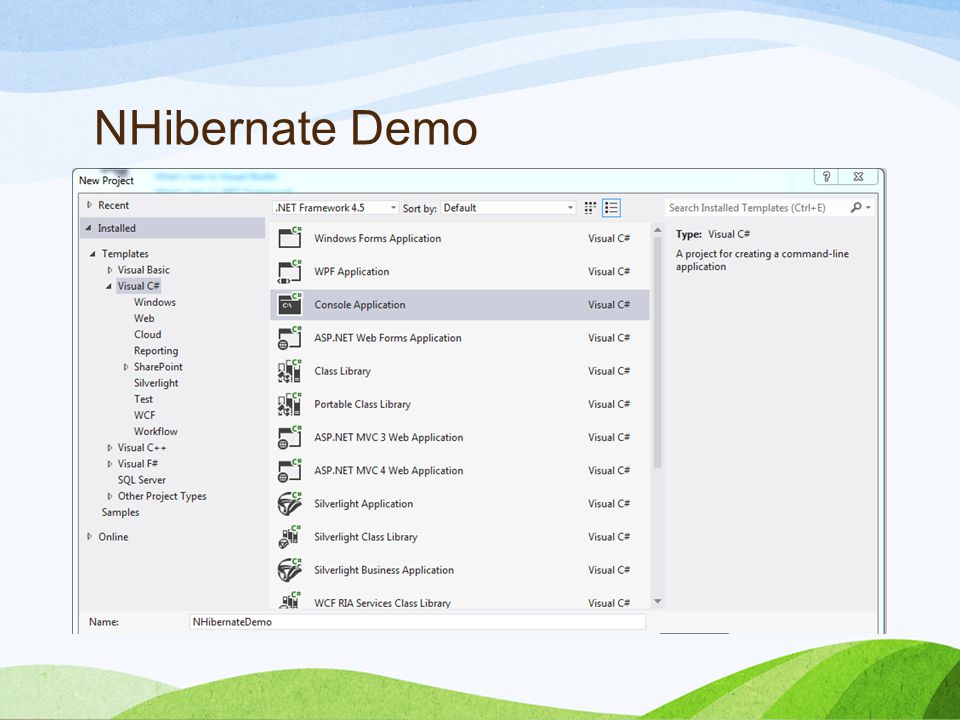Viewport: 960px width, 720px height.
Task: Expand the Visual Basic node
Action: 110,270
